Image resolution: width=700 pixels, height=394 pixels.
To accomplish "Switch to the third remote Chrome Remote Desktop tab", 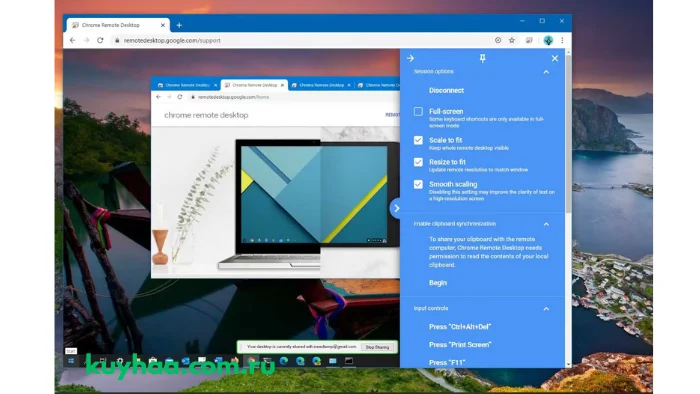I will [x=321, y=85].
